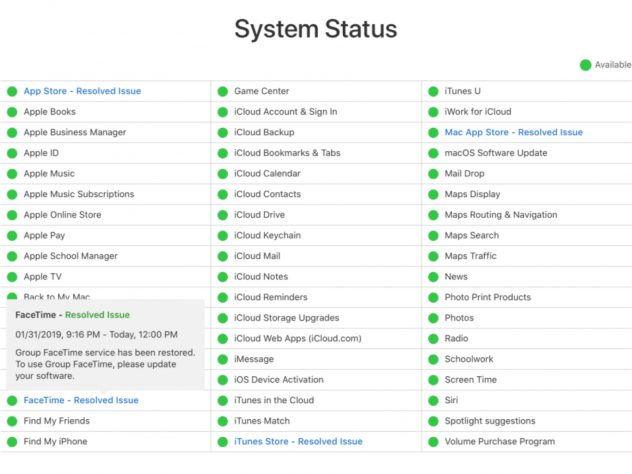The height and width of the screenshot is (474, 632).
Task: Click the System Status page heading
Action: (x=315, y=29)
